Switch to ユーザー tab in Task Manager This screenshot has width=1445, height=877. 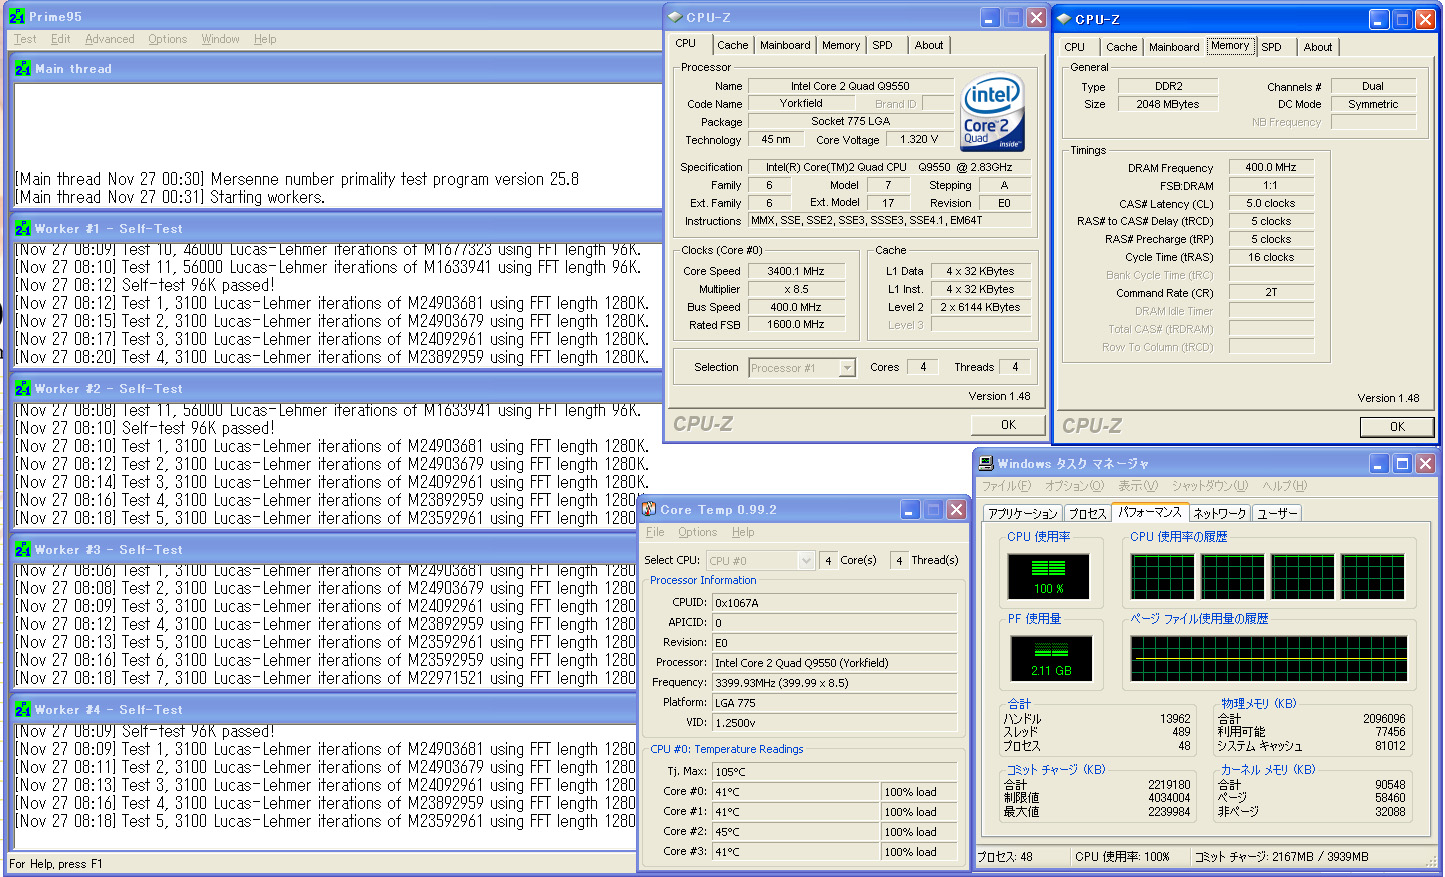click(x=1277, y=513)
